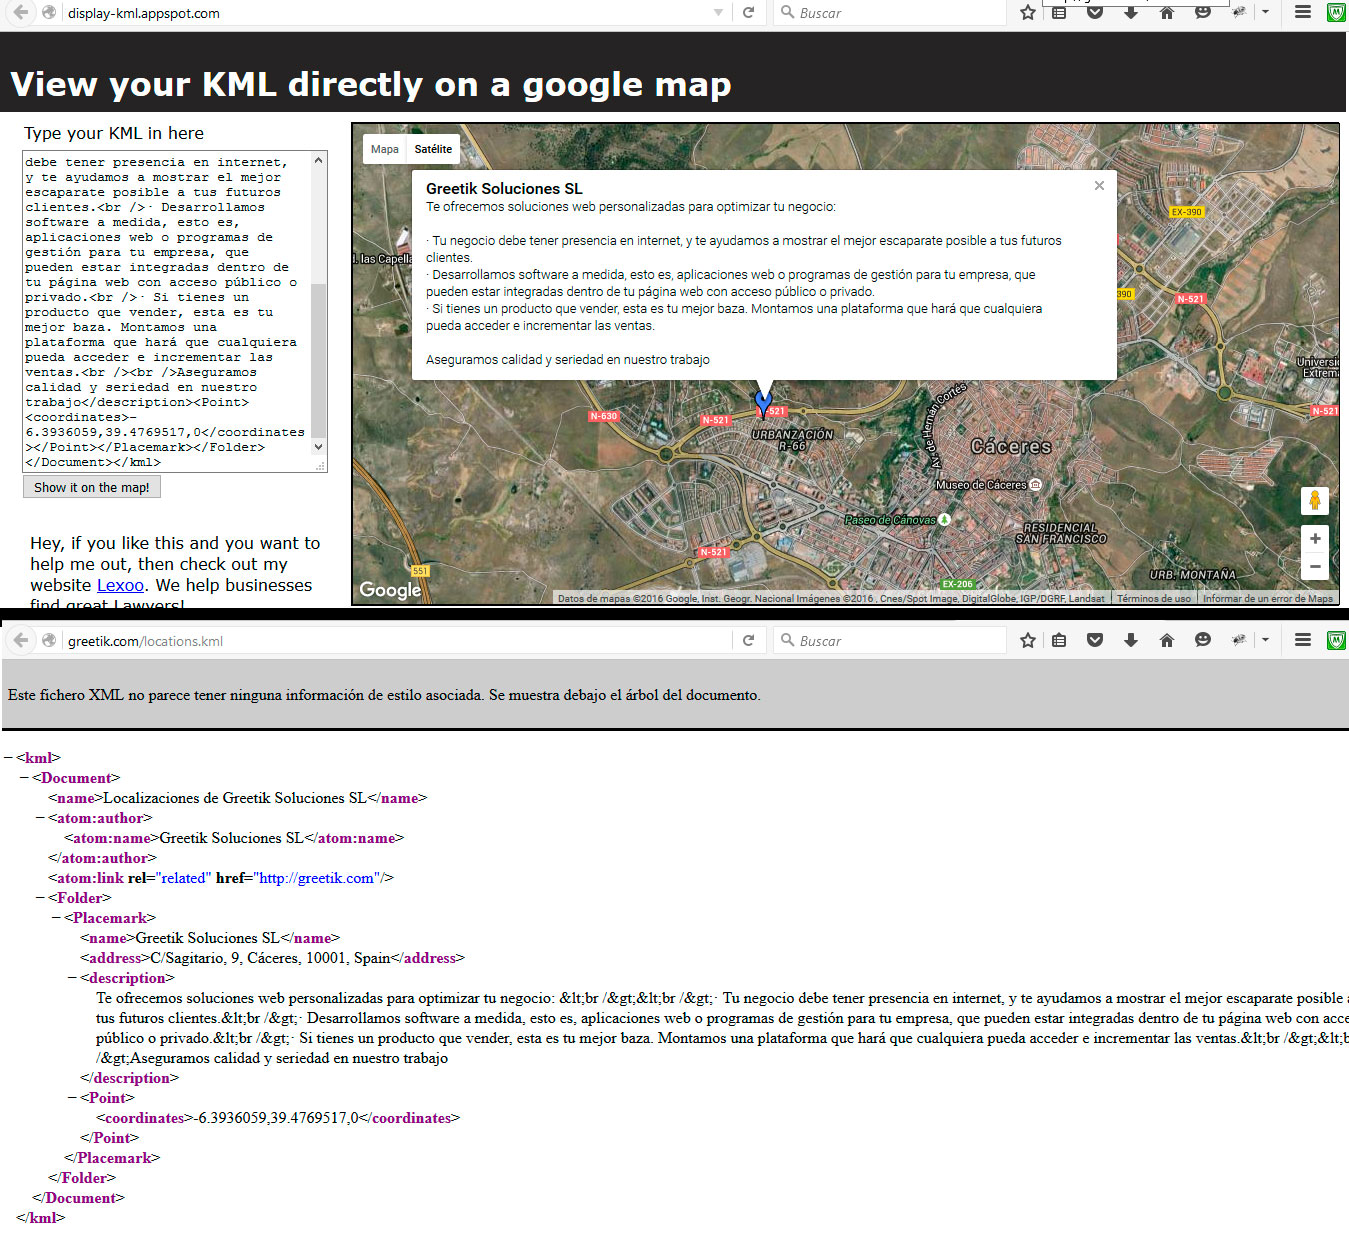1349x1238 pixels.
Task: Collapse the kml root node
Action: (x=8, y=758)
